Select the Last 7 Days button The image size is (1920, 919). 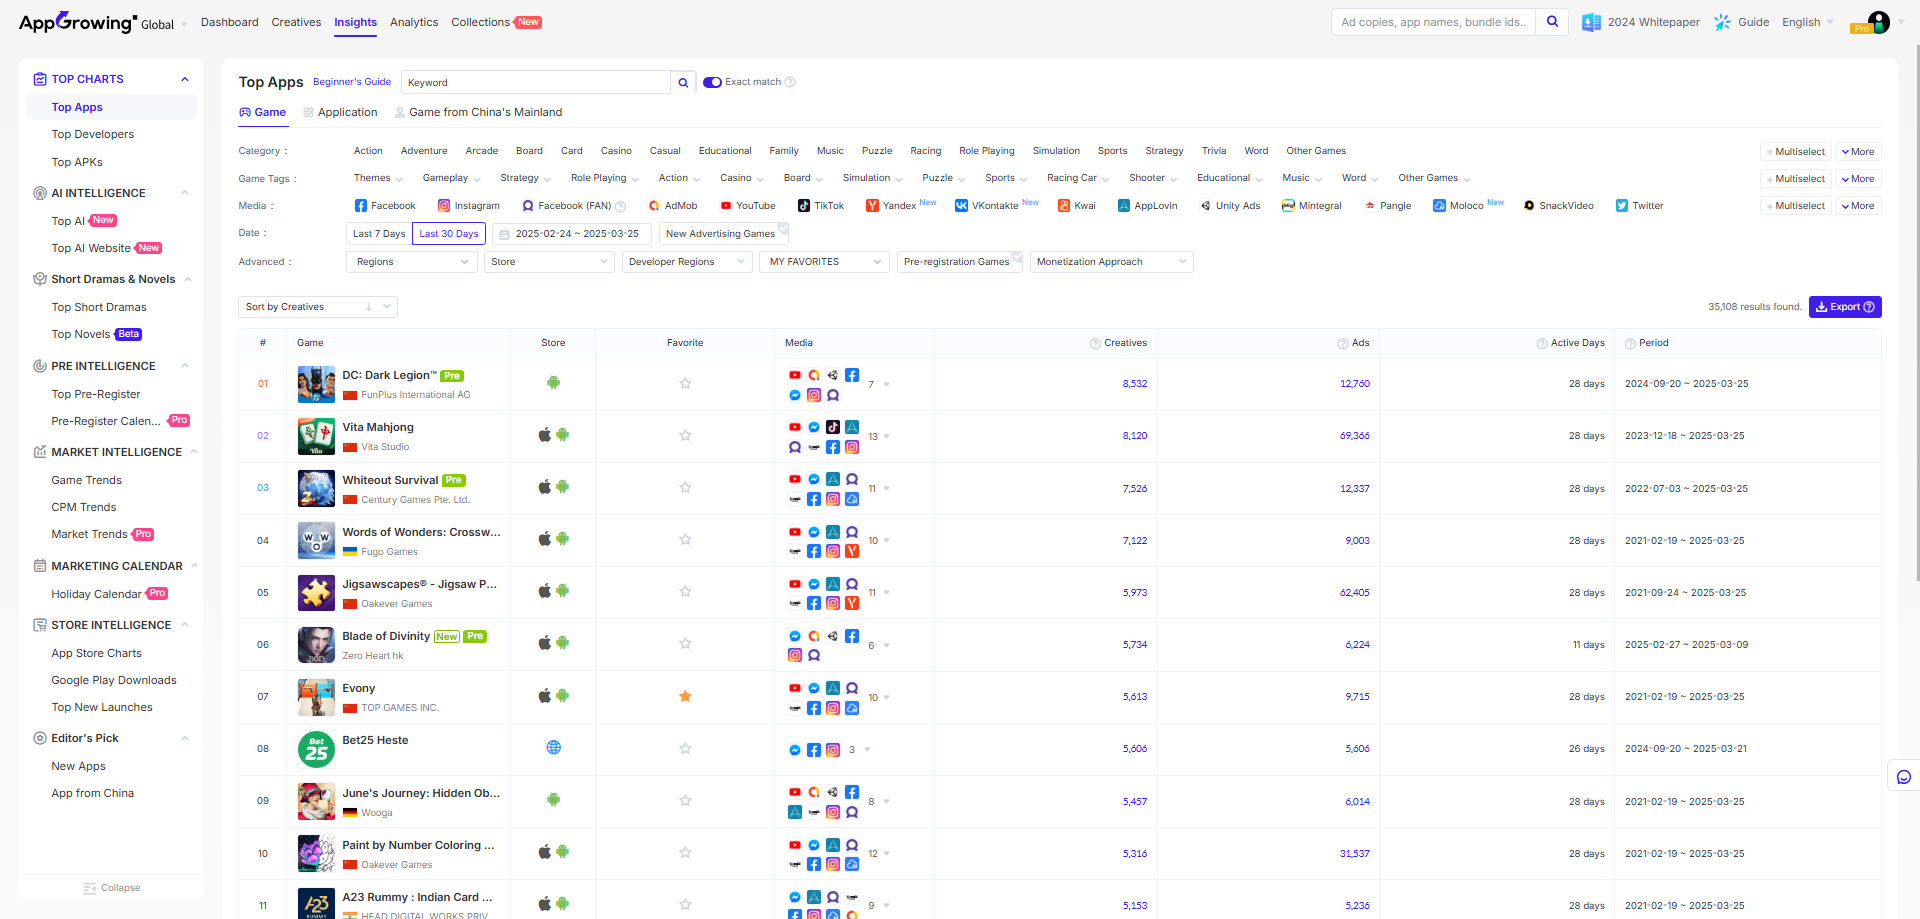click(379, 234)
